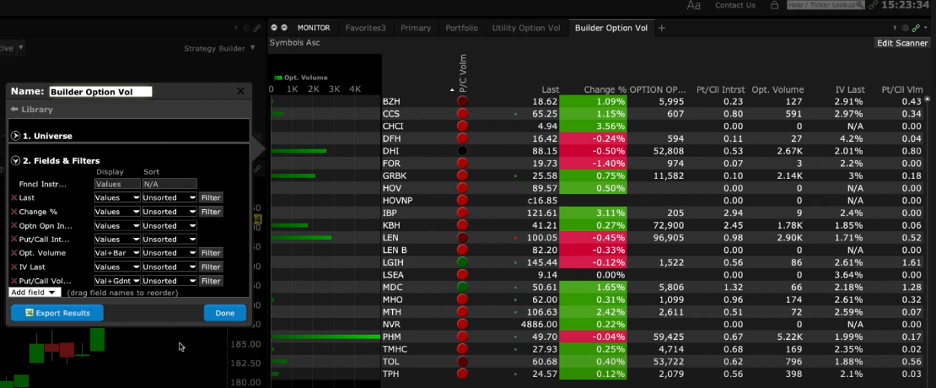Switch to the MONITOR tab
The height and width of the screenshot is (388, 936).
tap(313, 28)
